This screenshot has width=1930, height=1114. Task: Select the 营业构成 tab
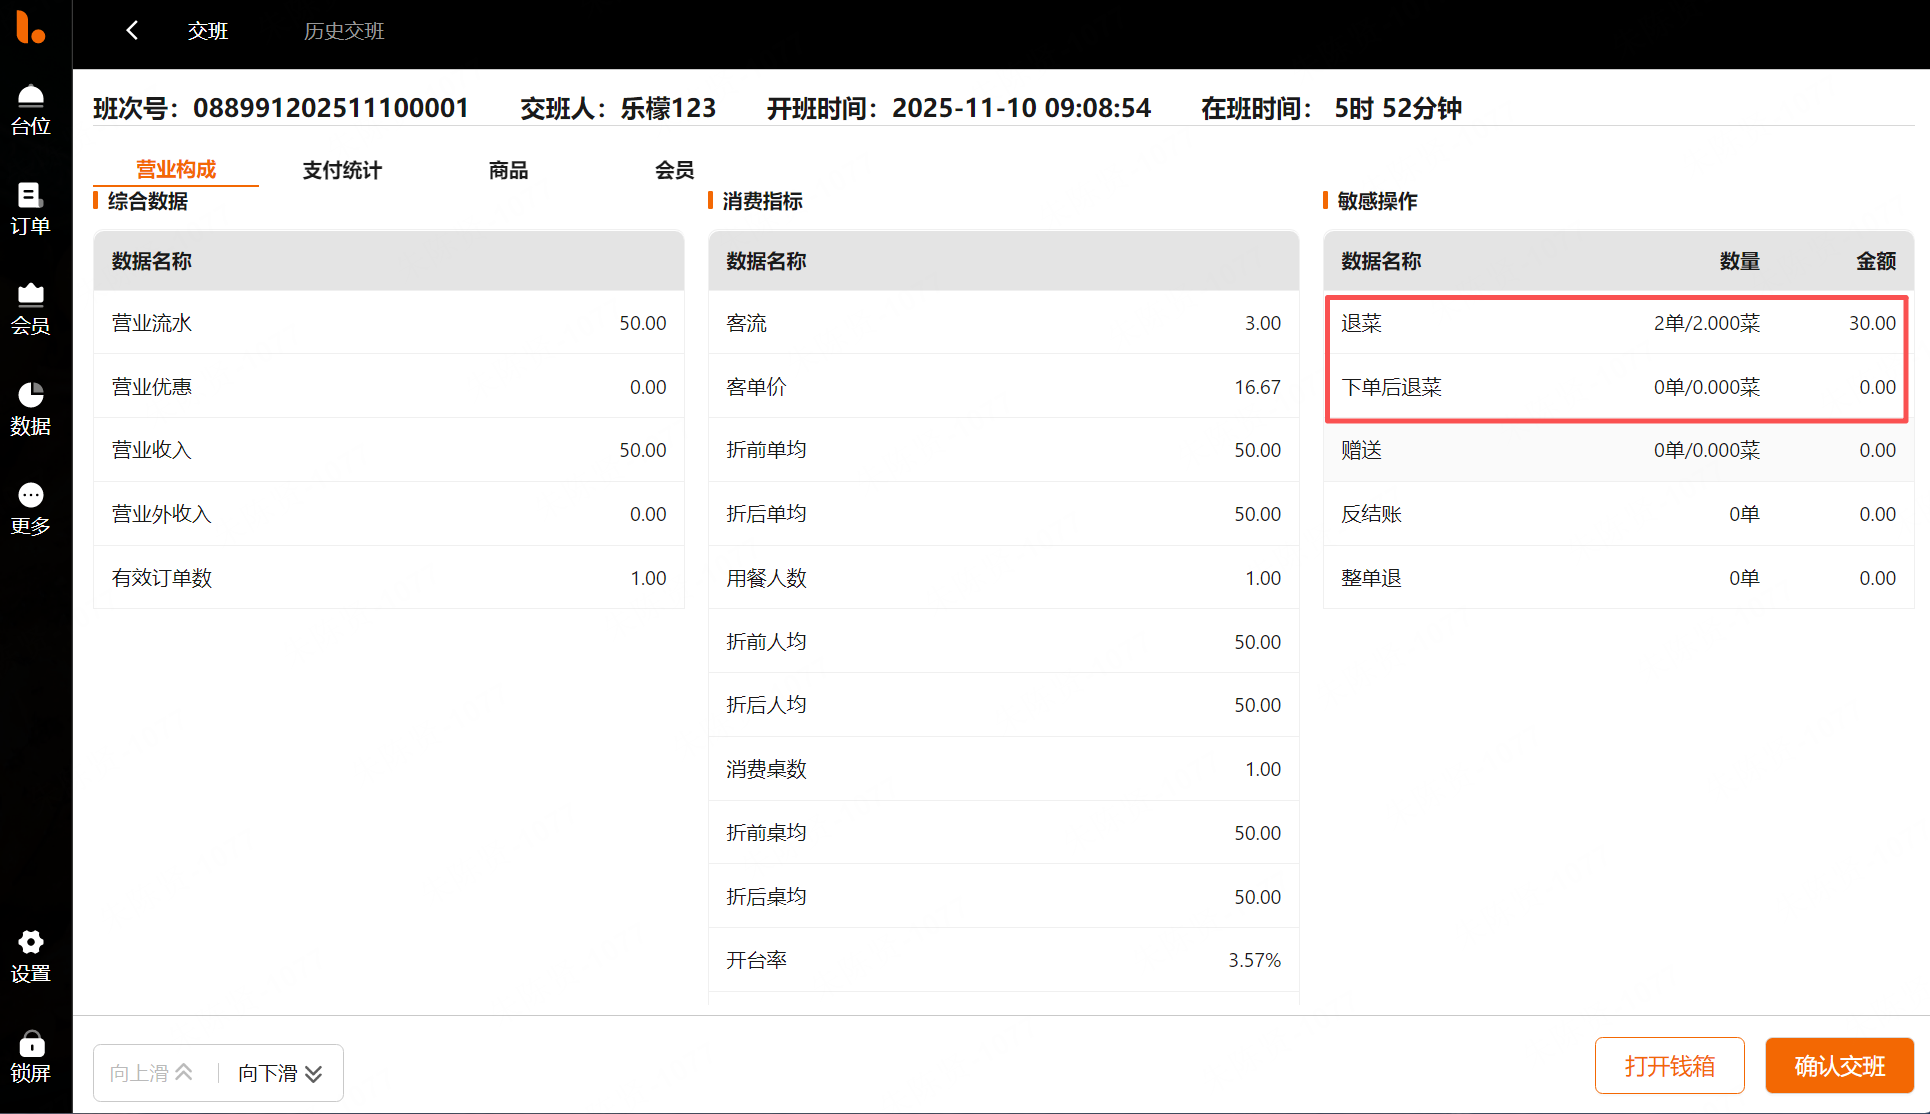pos(176,169)
